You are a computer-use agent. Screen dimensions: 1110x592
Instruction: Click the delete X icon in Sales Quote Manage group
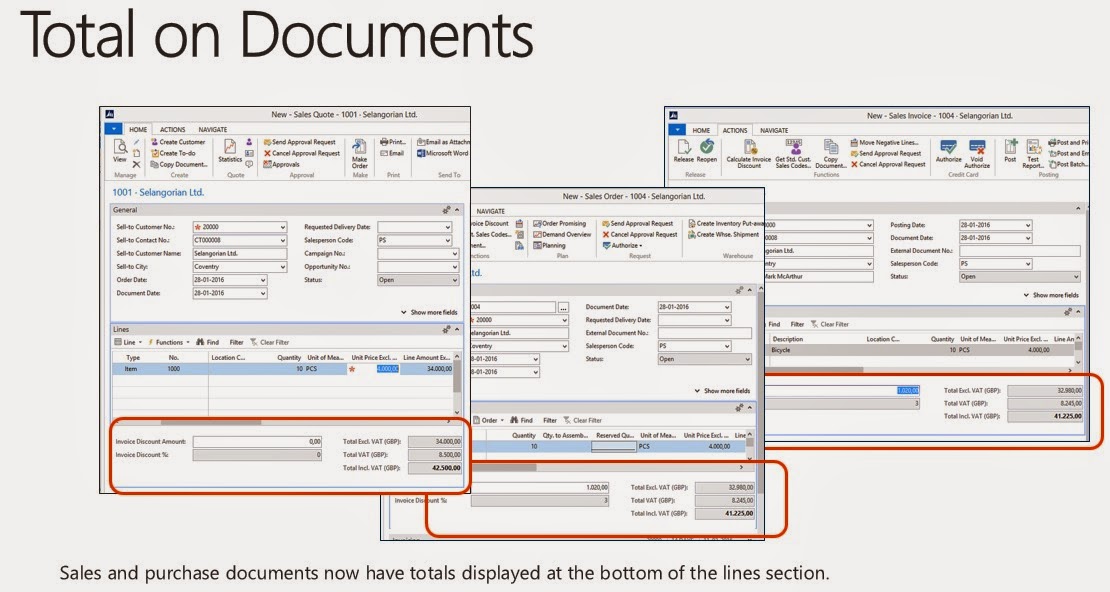(x=137, y=164)
